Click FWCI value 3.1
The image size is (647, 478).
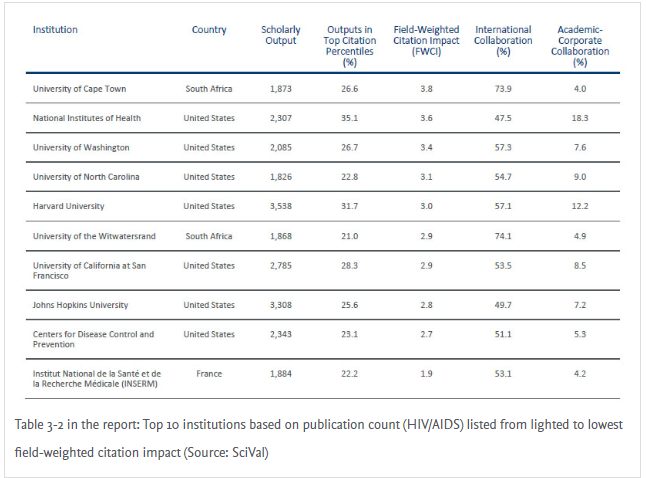pyautogui.click(x=426, y=177)
